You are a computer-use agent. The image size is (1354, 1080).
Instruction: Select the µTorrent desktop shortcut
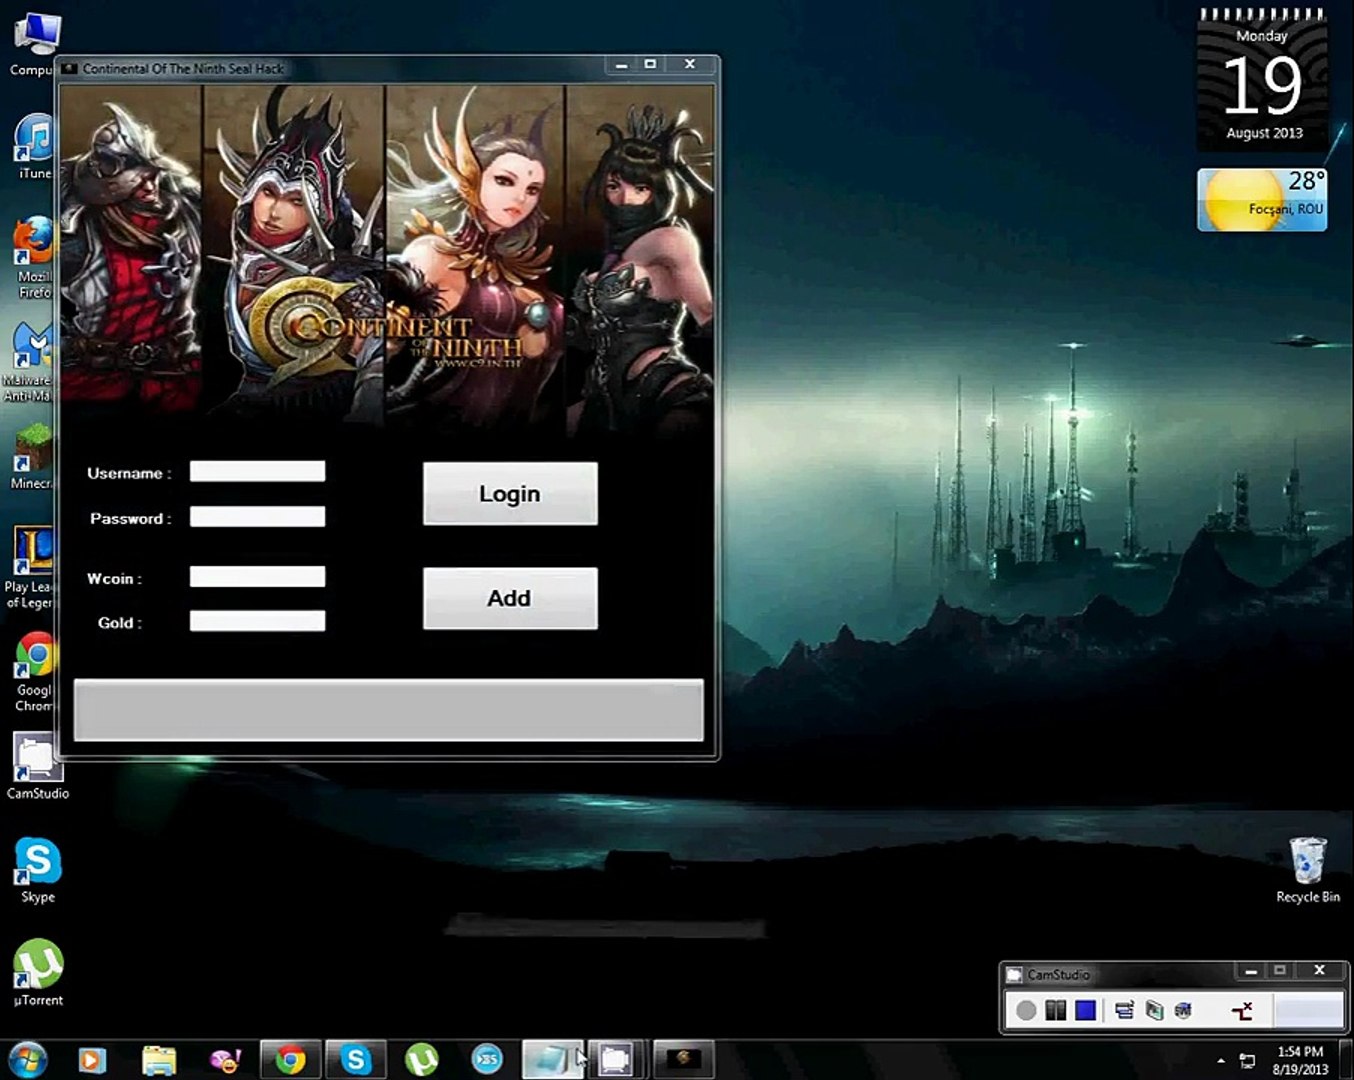coord(38,973)
